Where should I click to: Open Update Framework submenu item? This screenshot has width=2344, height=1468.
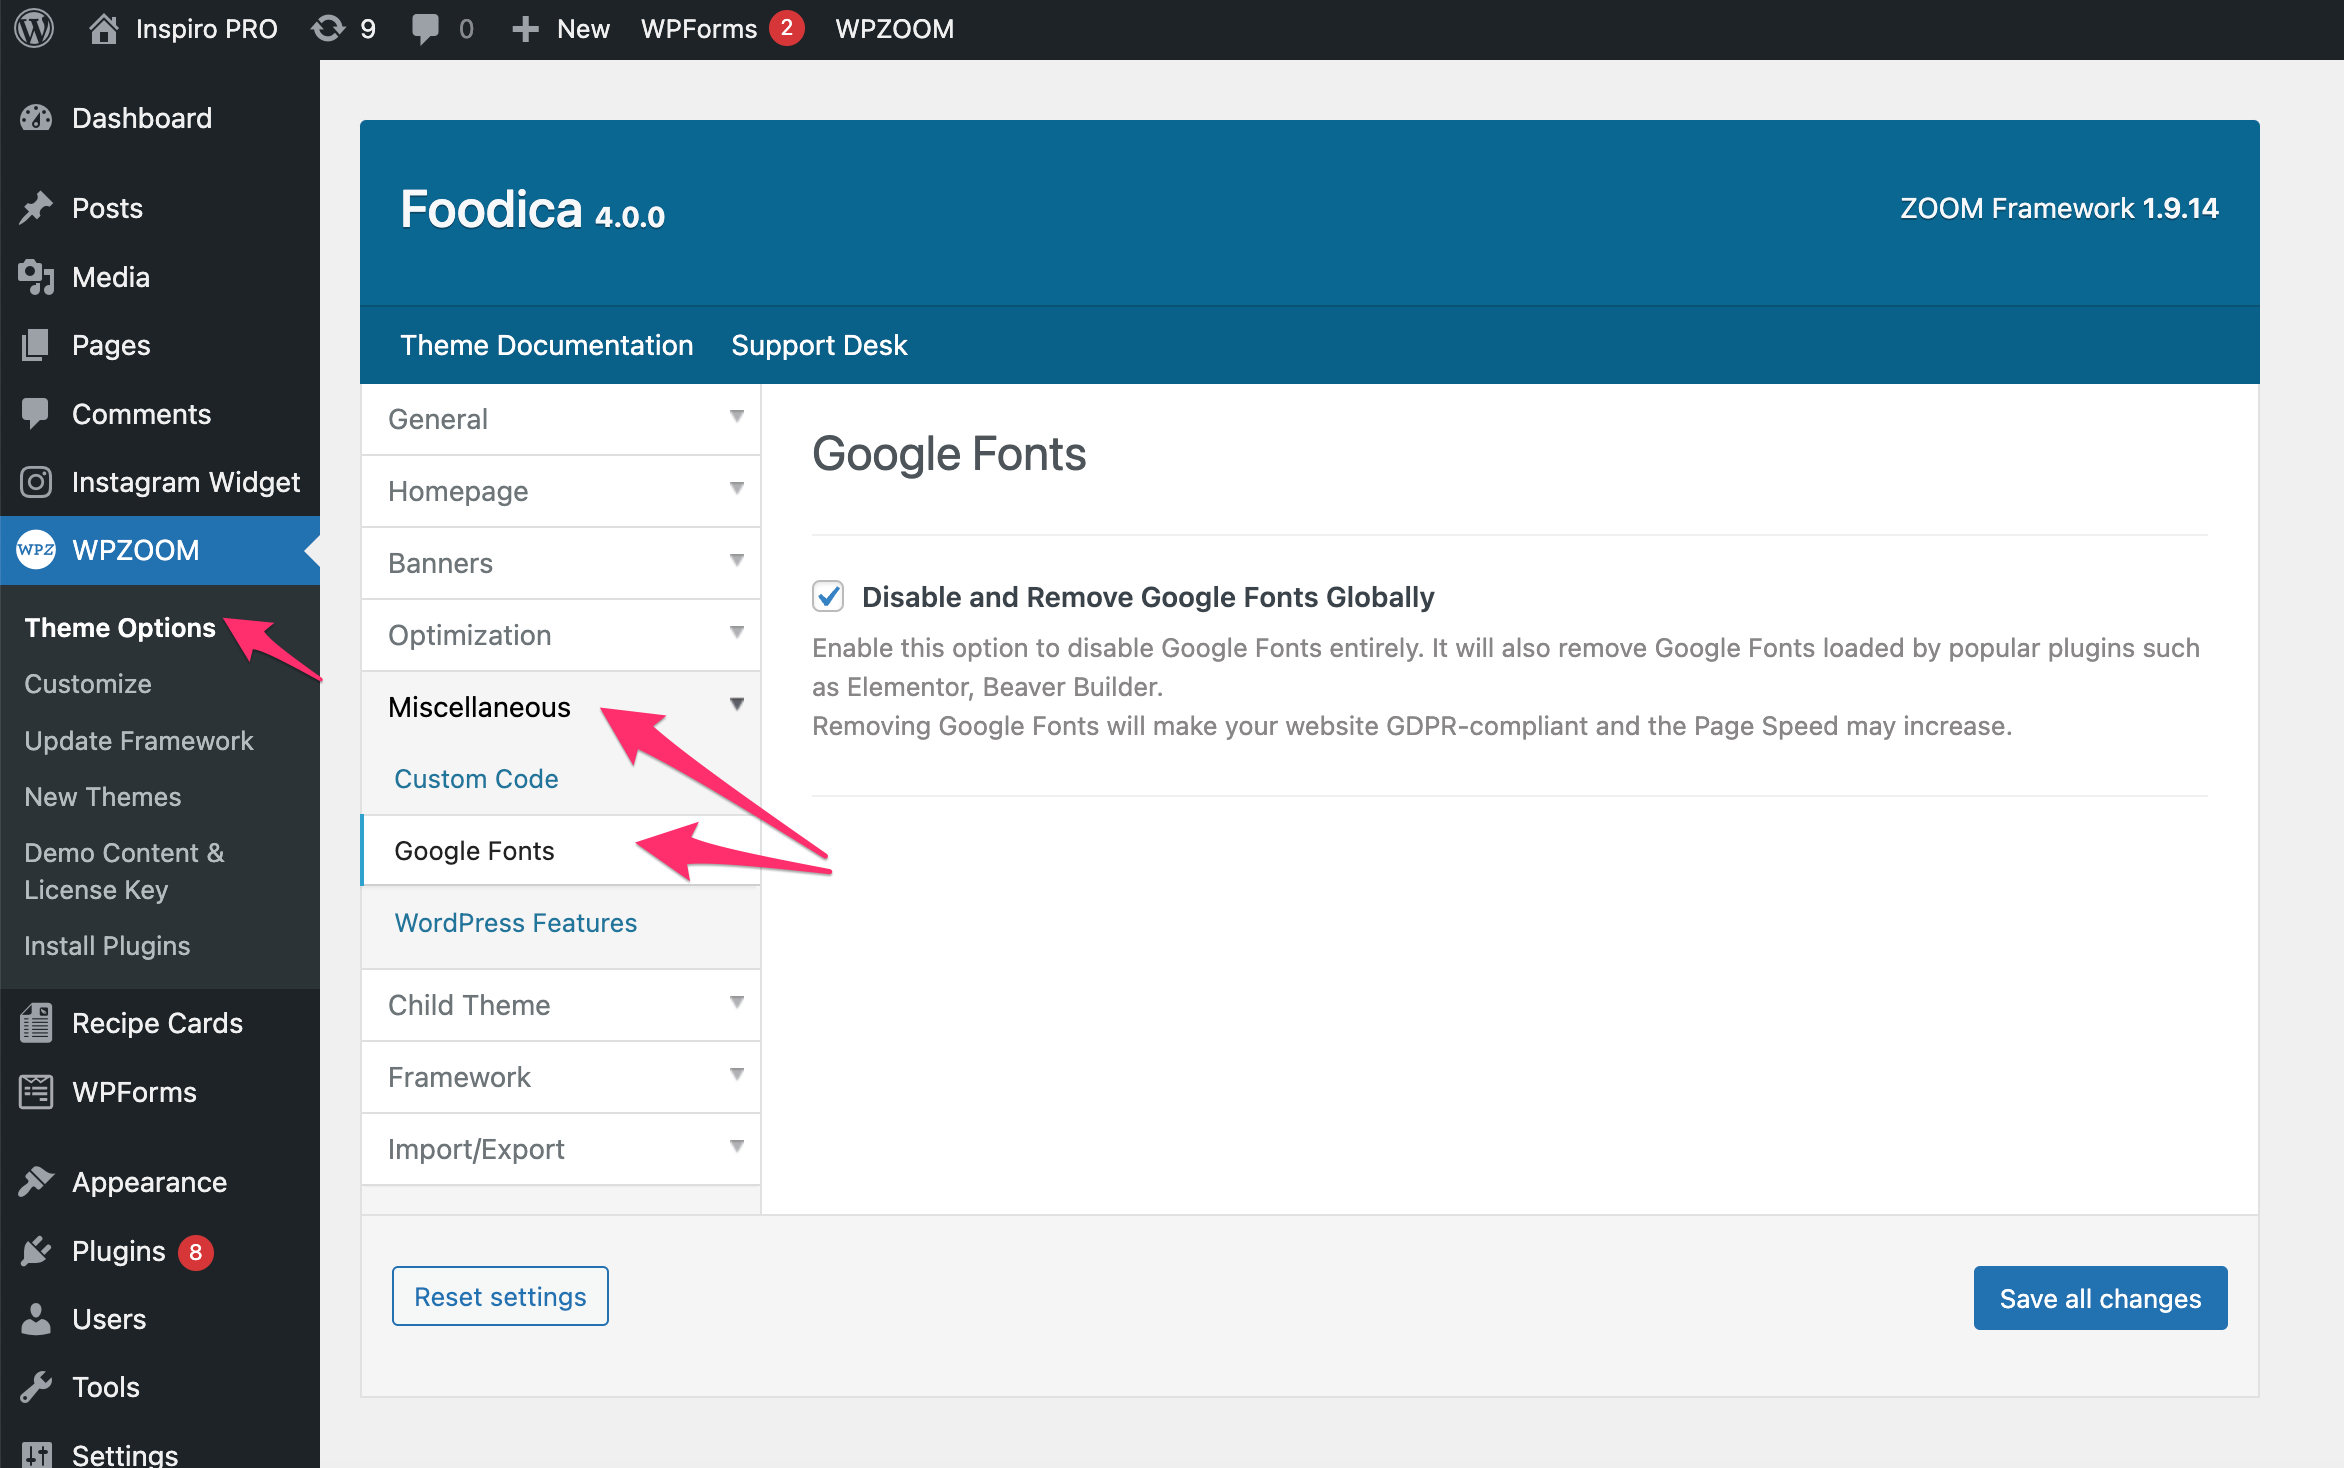(139, 741)
